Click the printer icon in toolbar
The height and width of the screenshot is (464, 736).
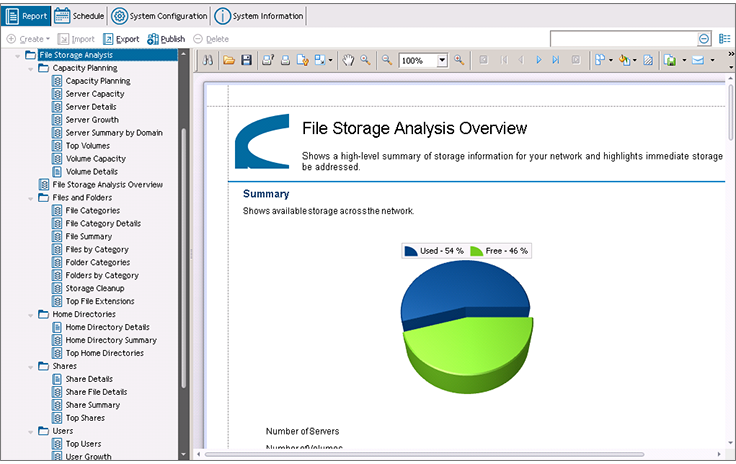coord(285,60)
